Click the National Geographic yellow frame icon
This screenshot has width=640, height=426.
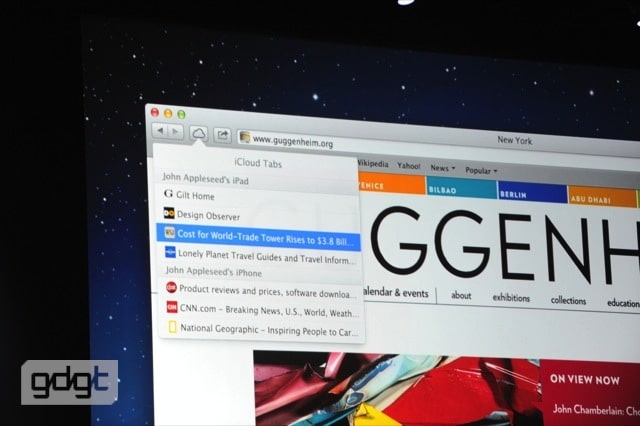pos(173,327)
